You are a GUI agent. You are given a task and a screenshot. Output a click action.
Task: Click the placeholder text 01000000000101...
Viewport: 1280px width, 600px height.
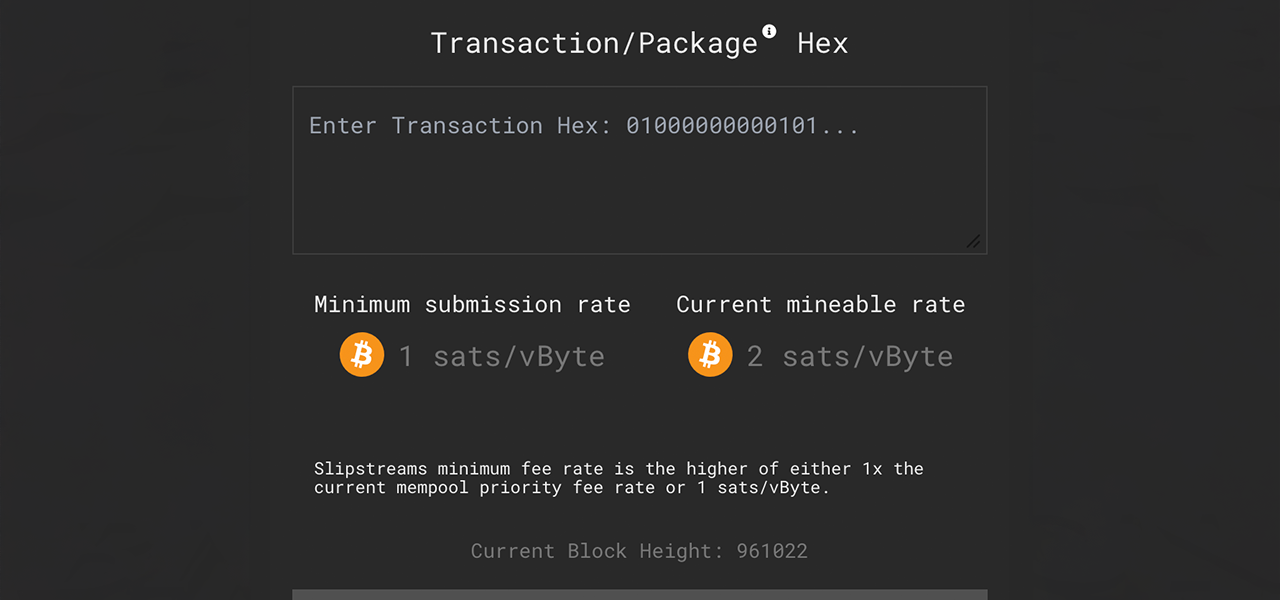(743, 125)
